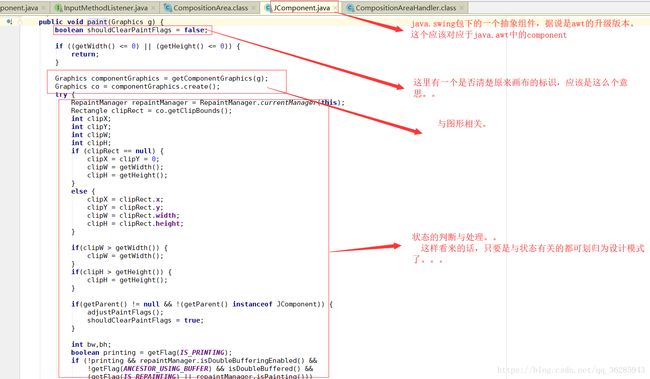Click the 'int clipY;' declaration
Image resolution: width=650 pixels, height=379 pixels.
[x=91, y=127]
